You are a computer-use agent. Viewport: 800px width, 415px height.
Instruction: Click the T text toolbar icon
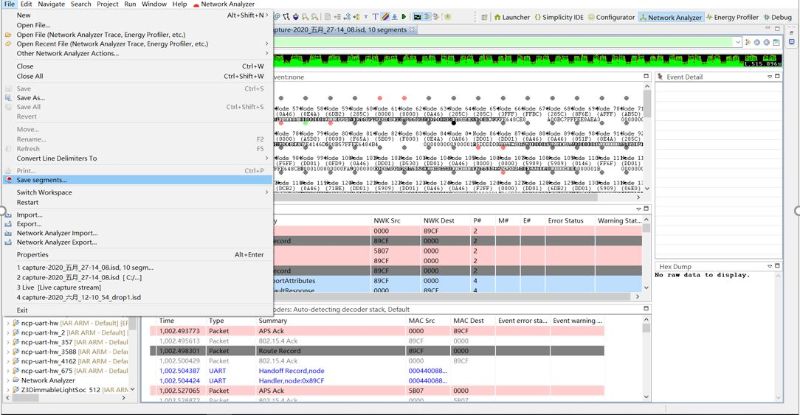click(x=376, y=17)
